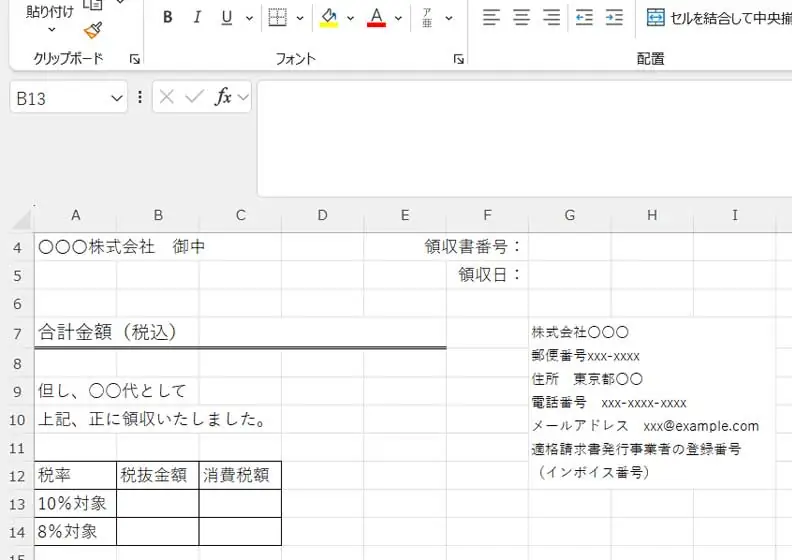Select 税抜金額 header cell
Viewport: 792px width, 560px height.
point(158,475)
